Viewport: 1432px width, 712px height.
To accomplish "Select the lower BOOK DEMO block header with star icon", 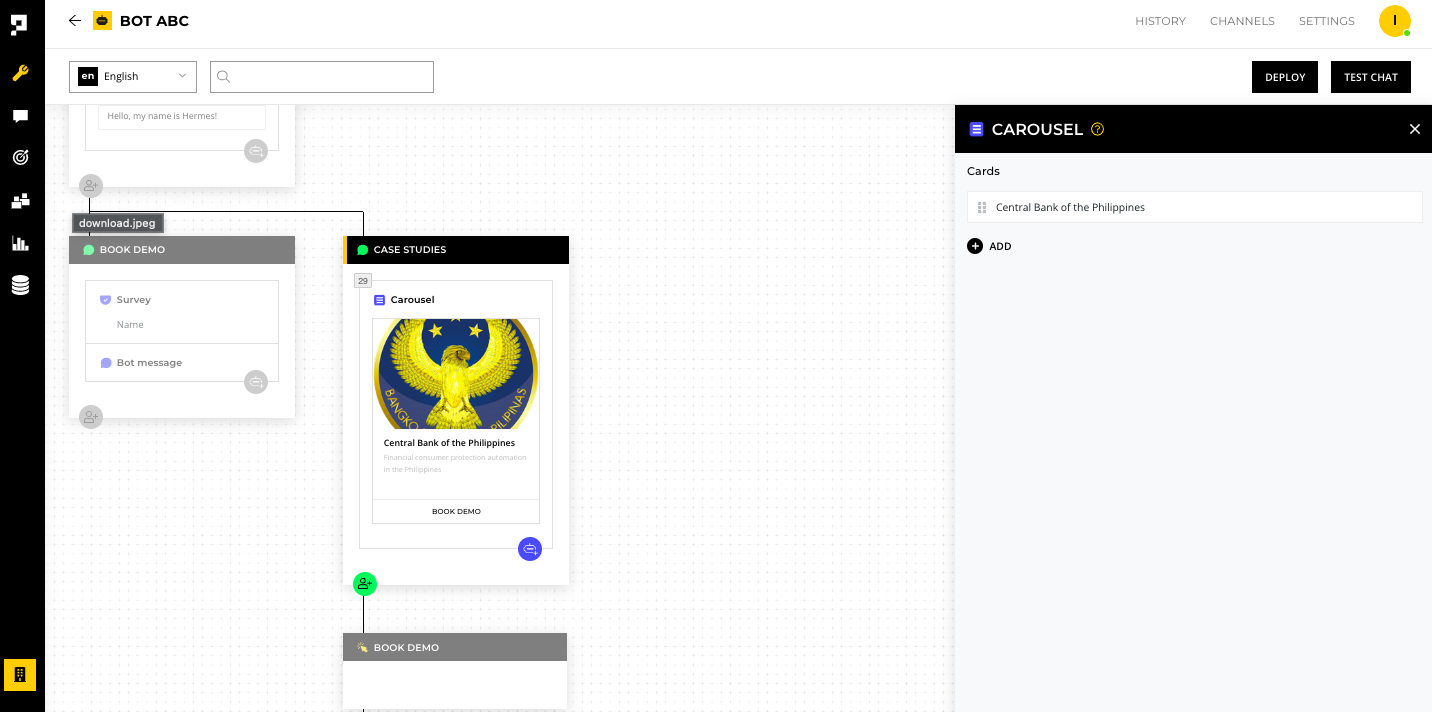I will point(455,647).
